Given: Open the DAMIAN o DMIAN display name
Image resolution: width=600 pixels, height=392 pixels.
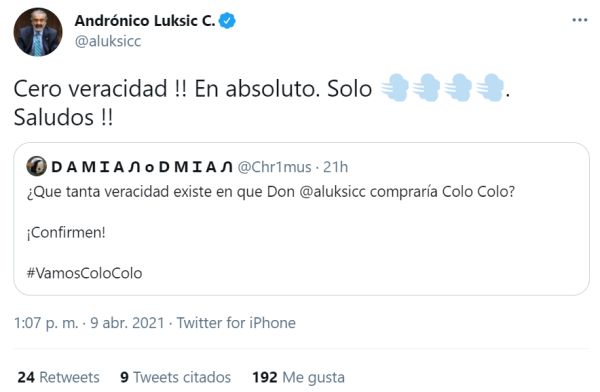Looking at the screenshot, I should [x=142, y=167].
